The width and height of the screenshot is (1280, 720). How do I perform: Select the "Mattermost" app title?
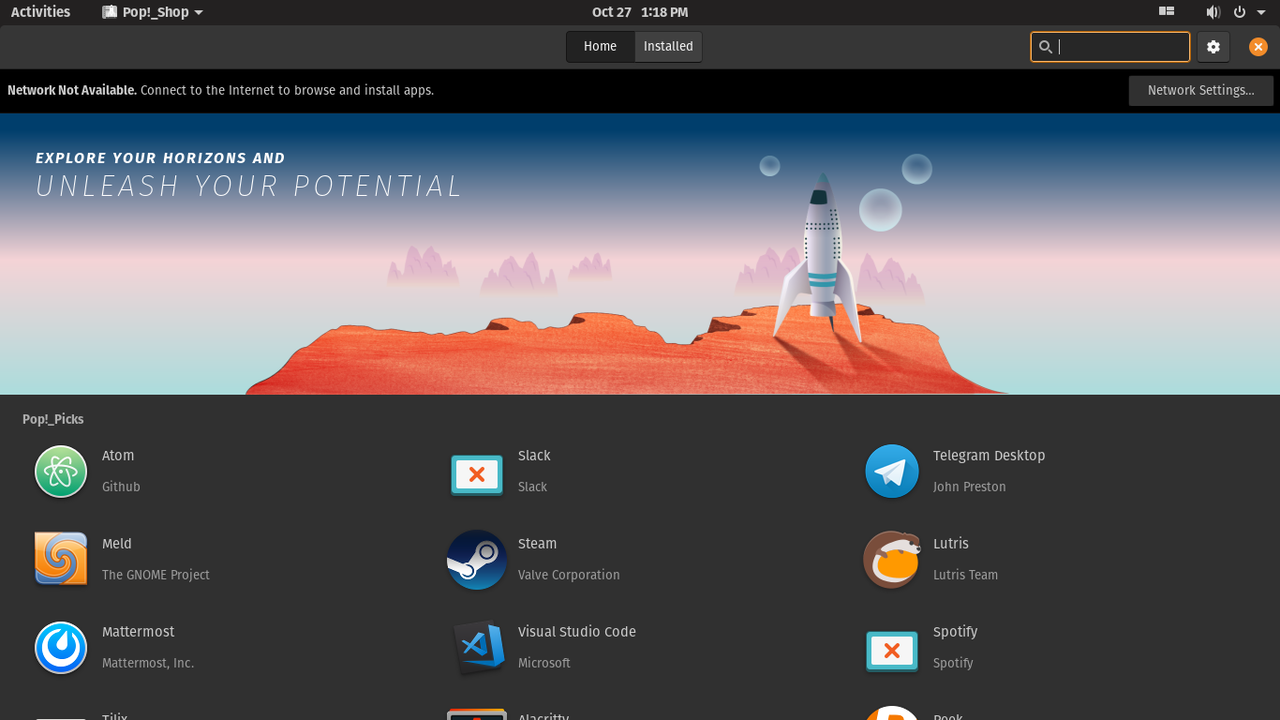click(138, 632)
